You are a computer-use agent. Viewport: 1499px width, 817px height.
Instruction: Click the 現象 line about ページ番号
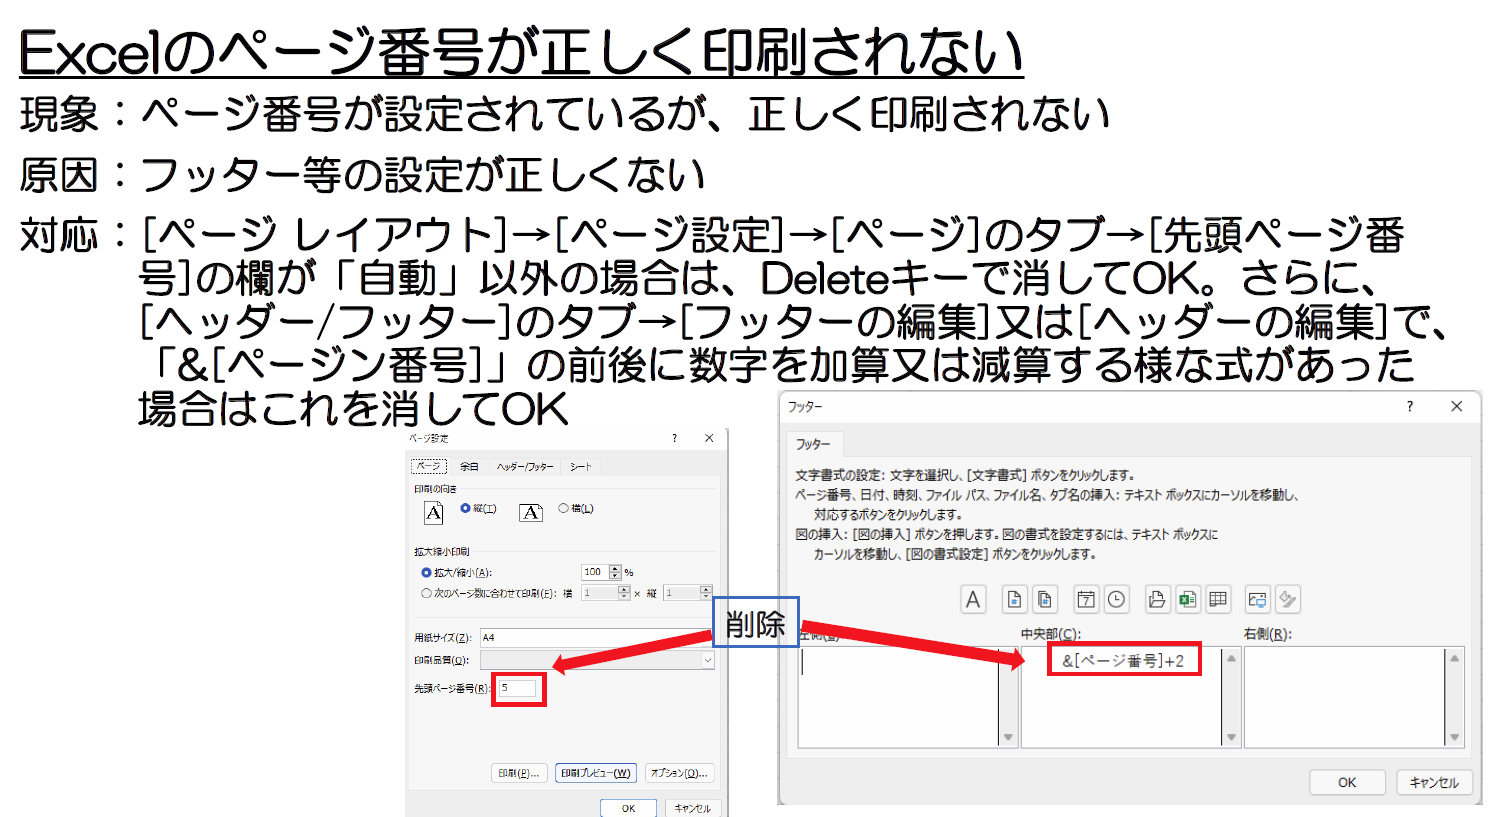coord(565,114)
